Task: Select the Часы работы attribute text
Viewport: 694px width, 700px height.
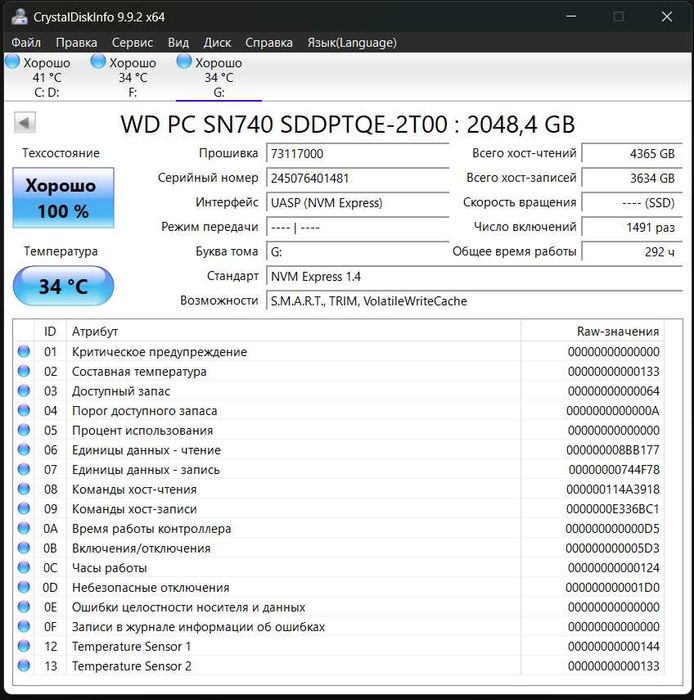Action: coord(109,568)
